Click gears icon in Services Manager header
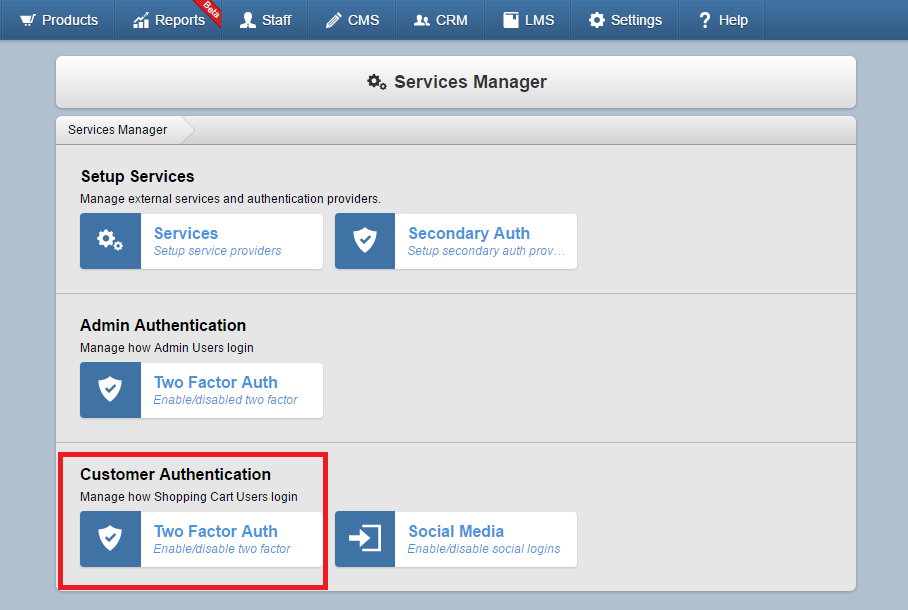The height and width of the screenshot is (610, 908). (x=376, y=82)
